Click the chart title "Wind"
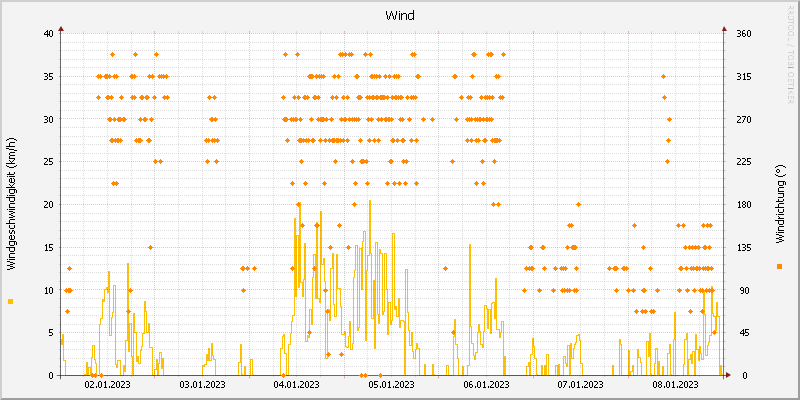This screenshot has width=800, height=400. click(400, 16)
